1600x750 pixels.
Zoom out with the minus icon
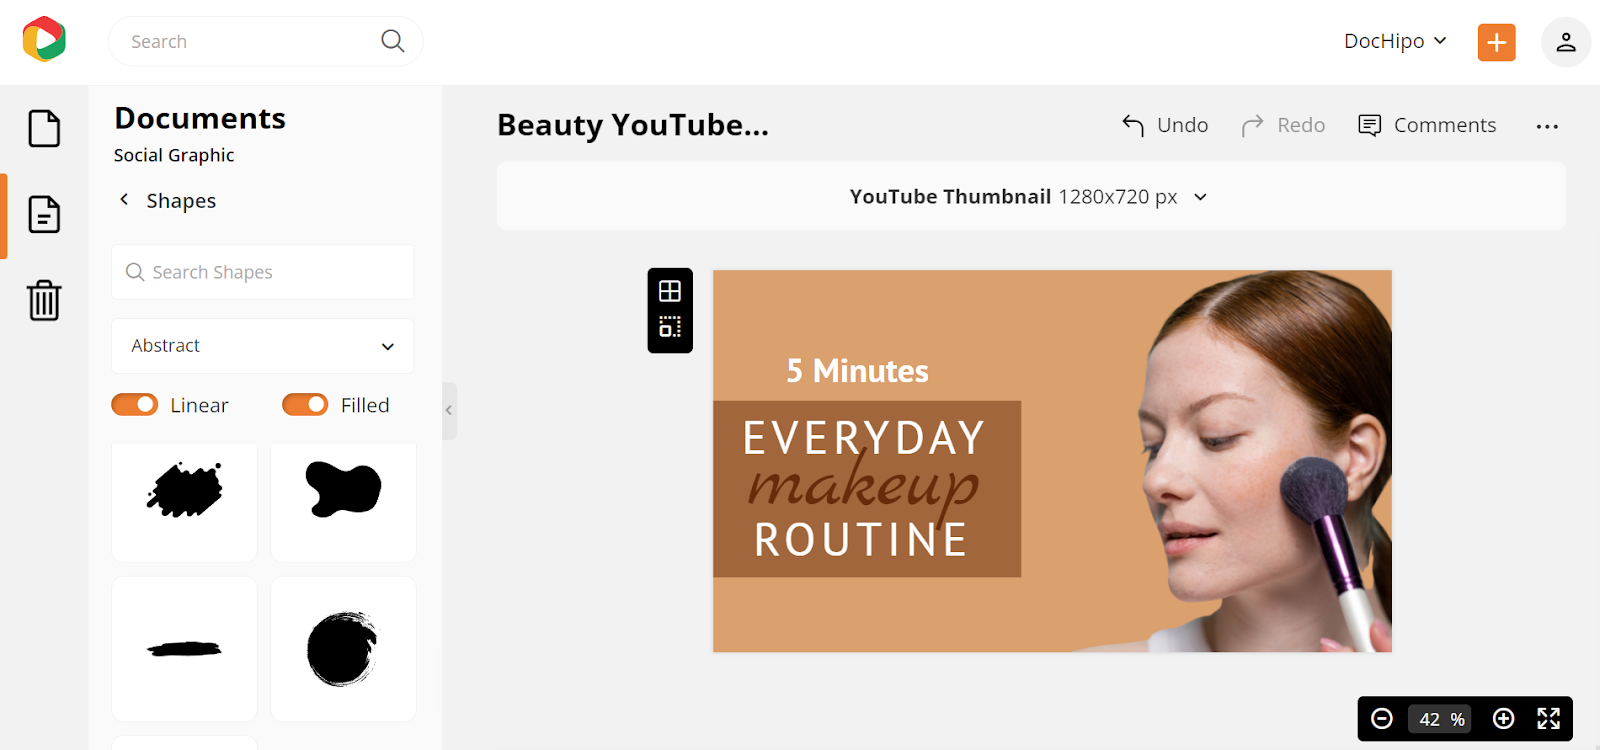point(1382,719)
